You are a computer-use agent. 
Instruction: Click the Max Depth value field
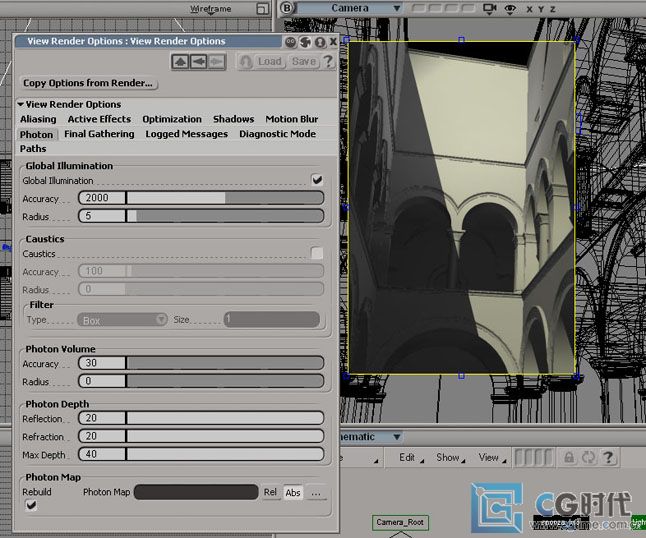point(101,454)
